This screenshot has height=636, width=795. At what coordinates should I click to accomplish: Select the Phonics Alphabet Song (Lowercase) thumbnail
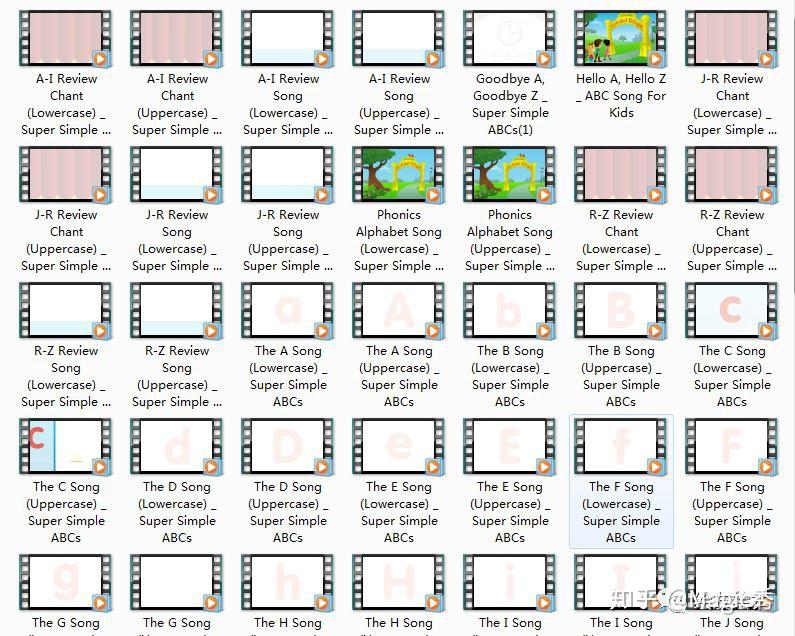399,174
